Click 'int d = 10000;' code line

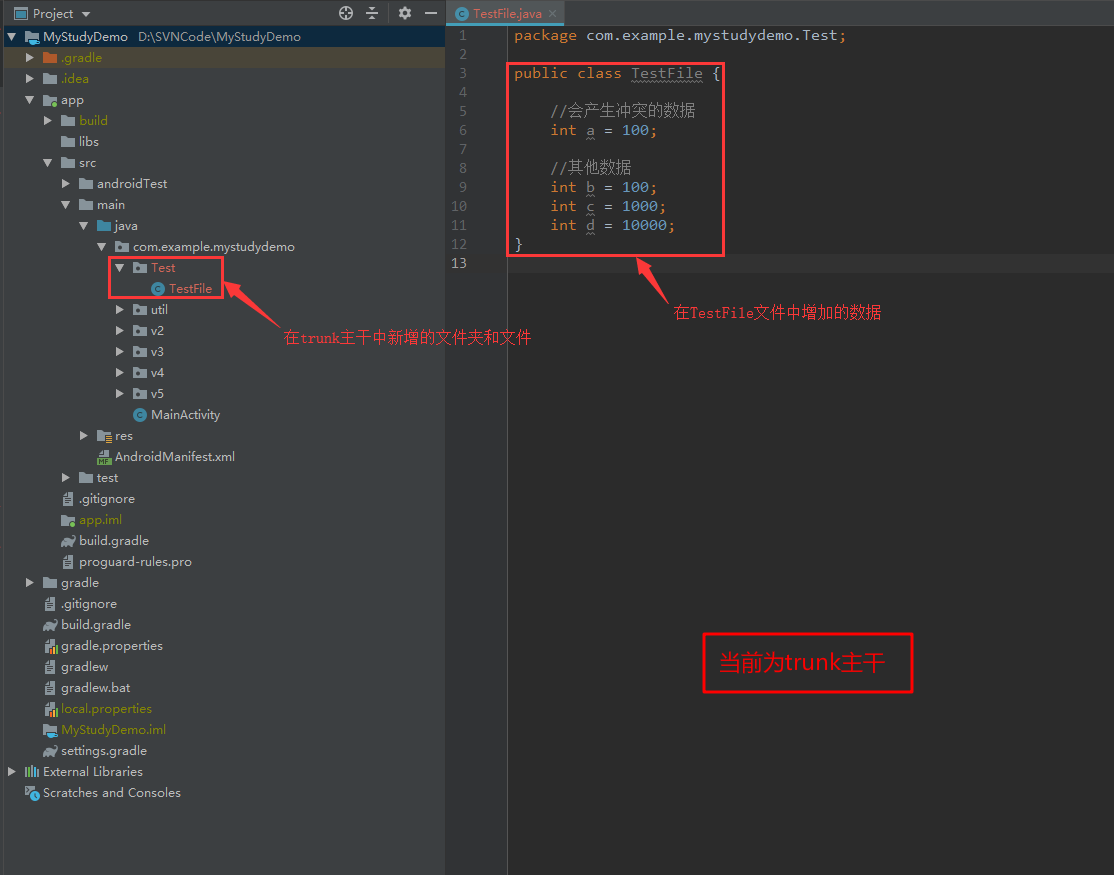pyautogui.click(x=612, y=225)
